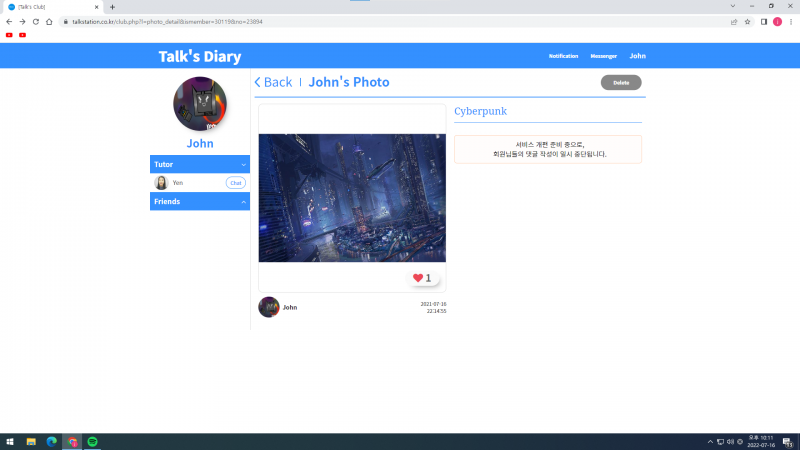Start chat with tutor Yen
This screenshot has width=800, height=450.
236,183
